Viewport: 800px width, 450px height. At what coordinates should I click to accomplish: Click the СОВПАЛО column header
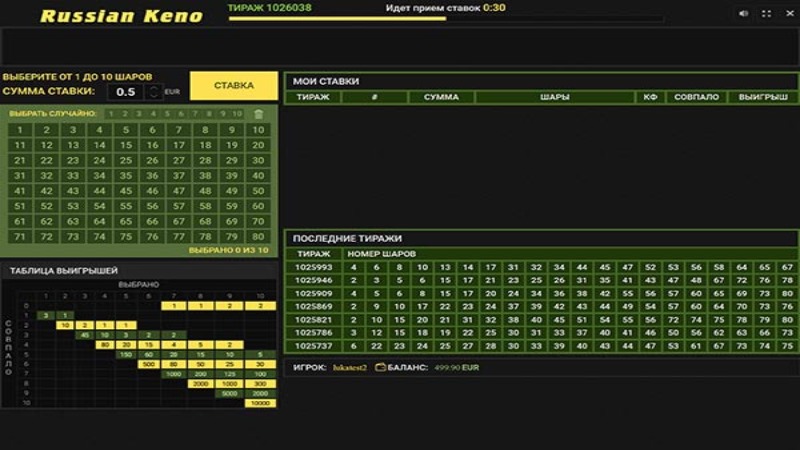(696, 97)
